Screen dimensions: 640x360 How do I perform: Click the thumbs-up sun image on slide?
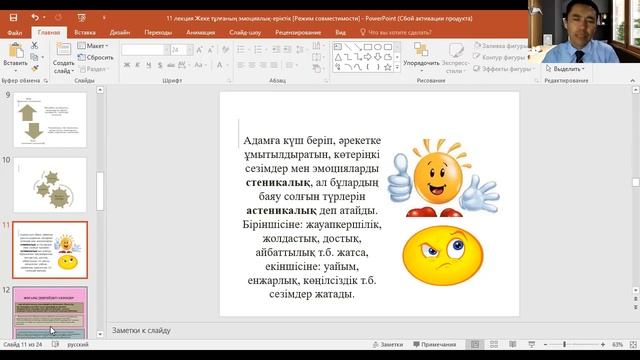pyautogui.click(x=443, y=178)
